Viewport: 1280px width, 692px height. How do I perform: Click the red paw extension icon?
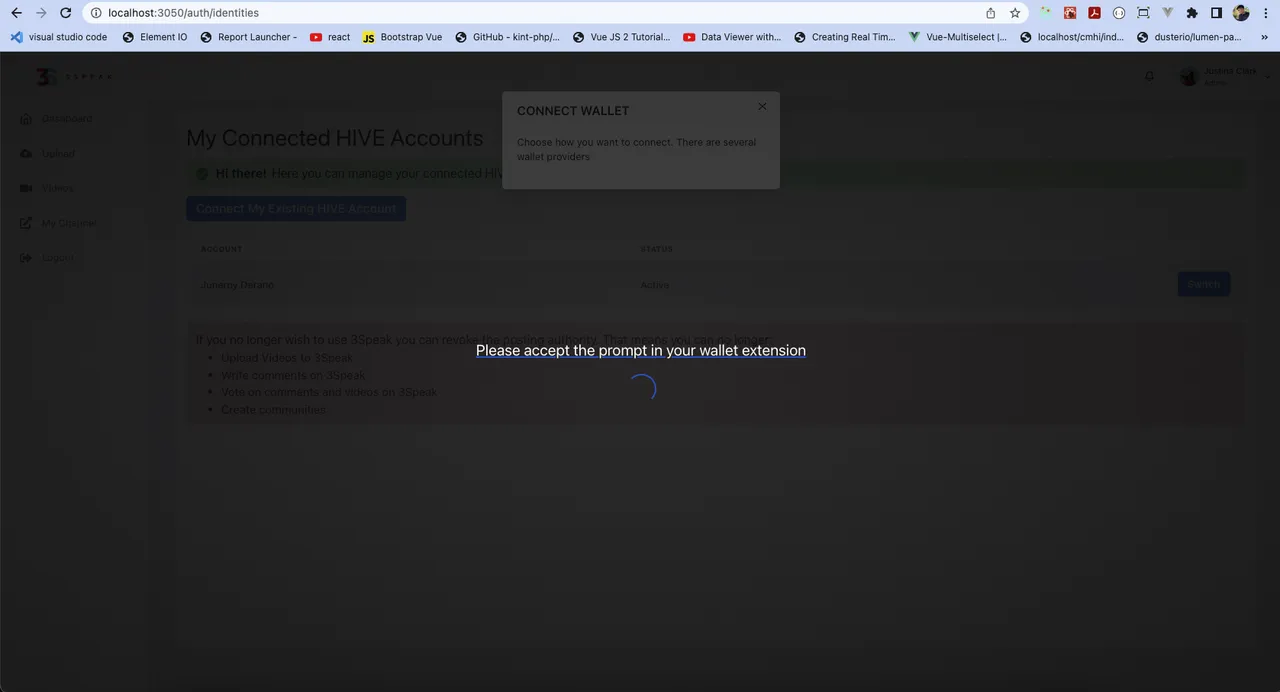[1070, 13]
